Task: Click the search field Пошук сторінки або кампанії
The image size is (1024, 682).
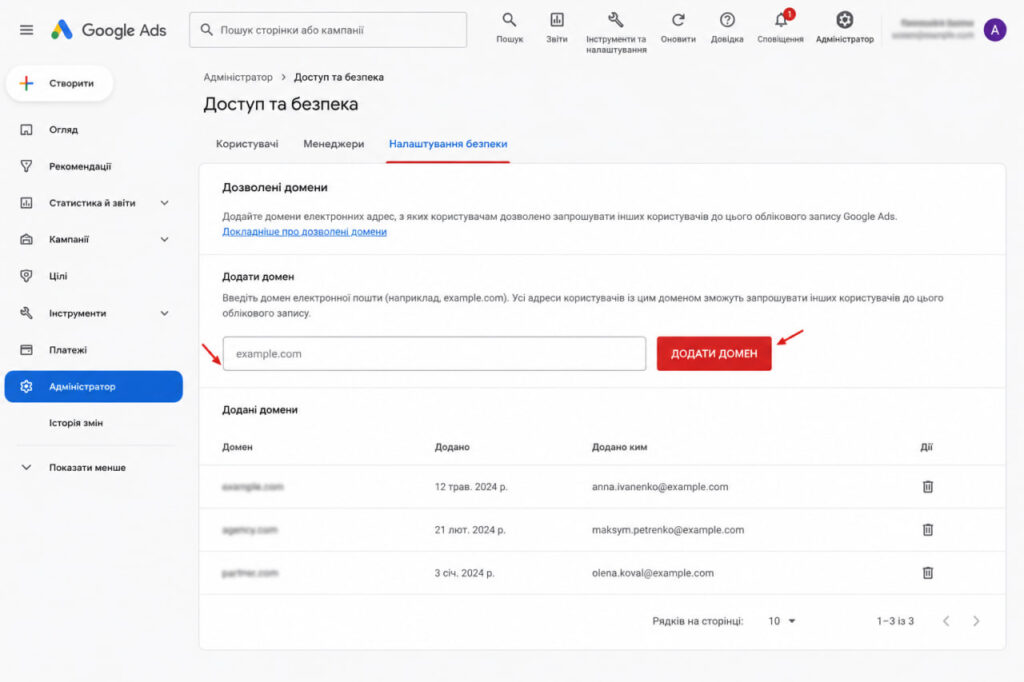Action: pos(328,30)
